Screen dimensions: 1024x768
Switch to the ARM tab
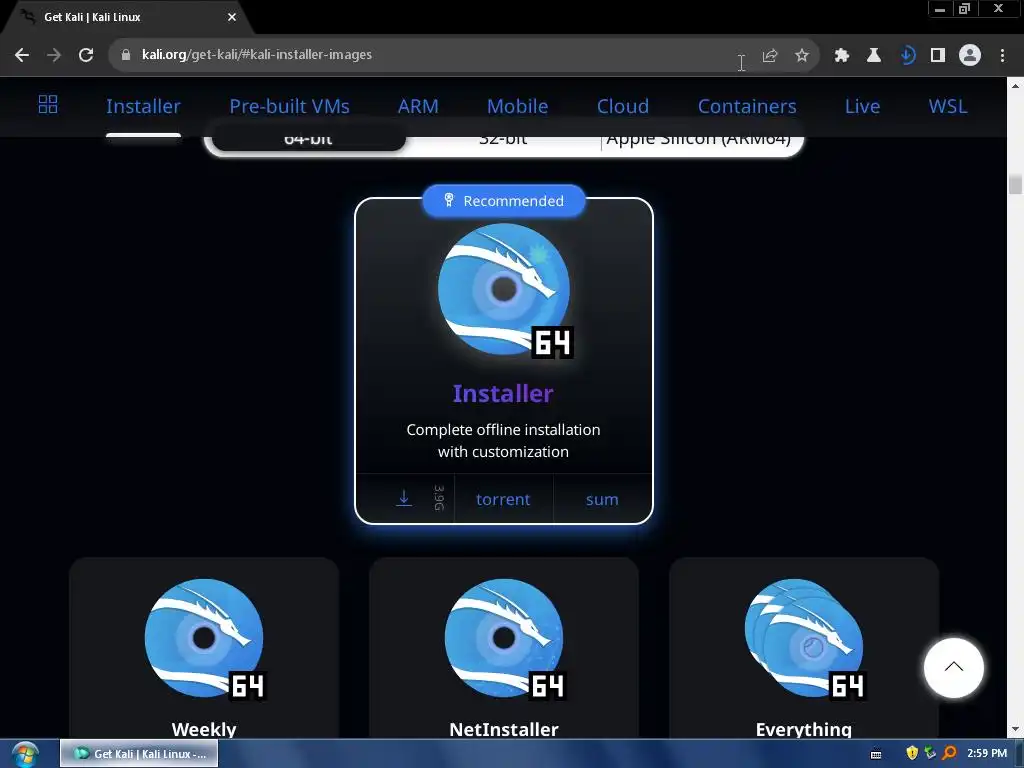(x=418, y=106)
